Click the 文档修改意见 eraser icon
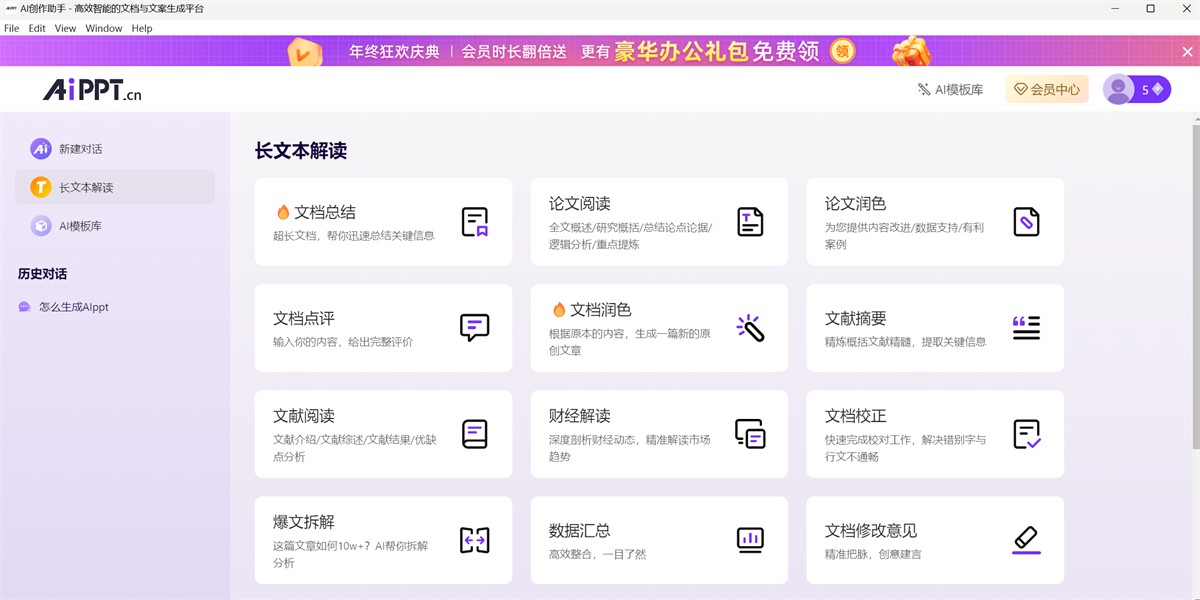The width and height of the screenshot is (1200, 600). pos(1026,540)
